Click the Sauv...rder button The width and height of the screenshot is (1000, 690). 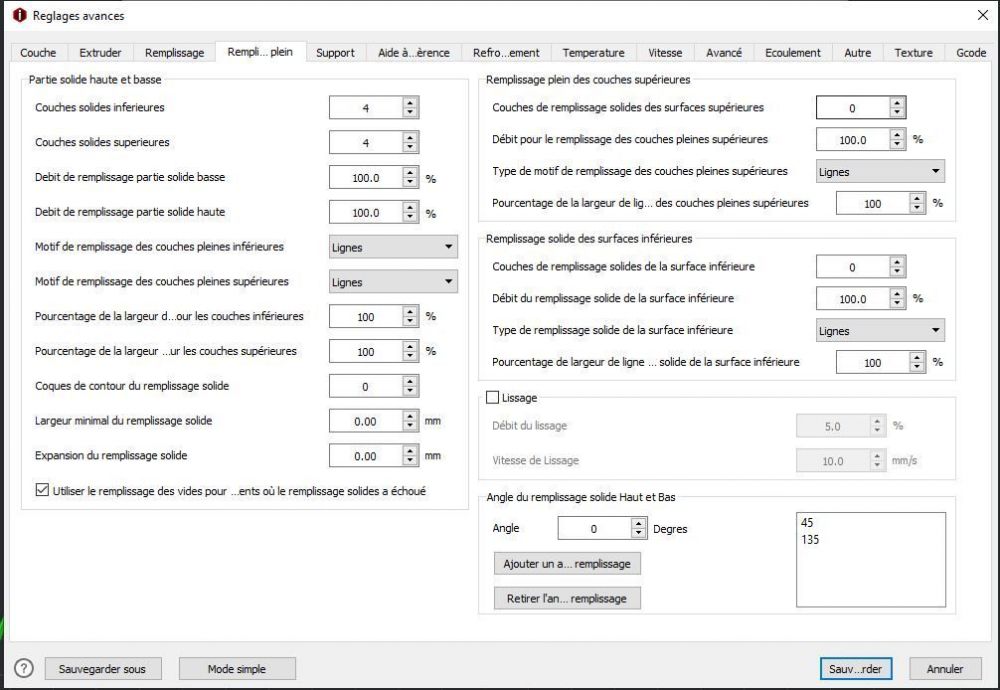pos(855,668)
